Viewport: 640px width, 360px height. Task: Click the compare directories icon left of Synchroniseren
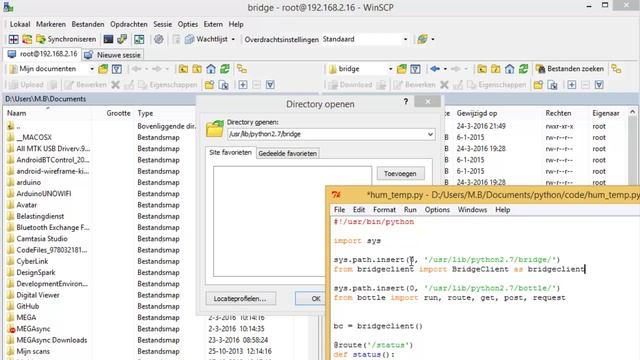pyautogui.click(x=27, y=39)
